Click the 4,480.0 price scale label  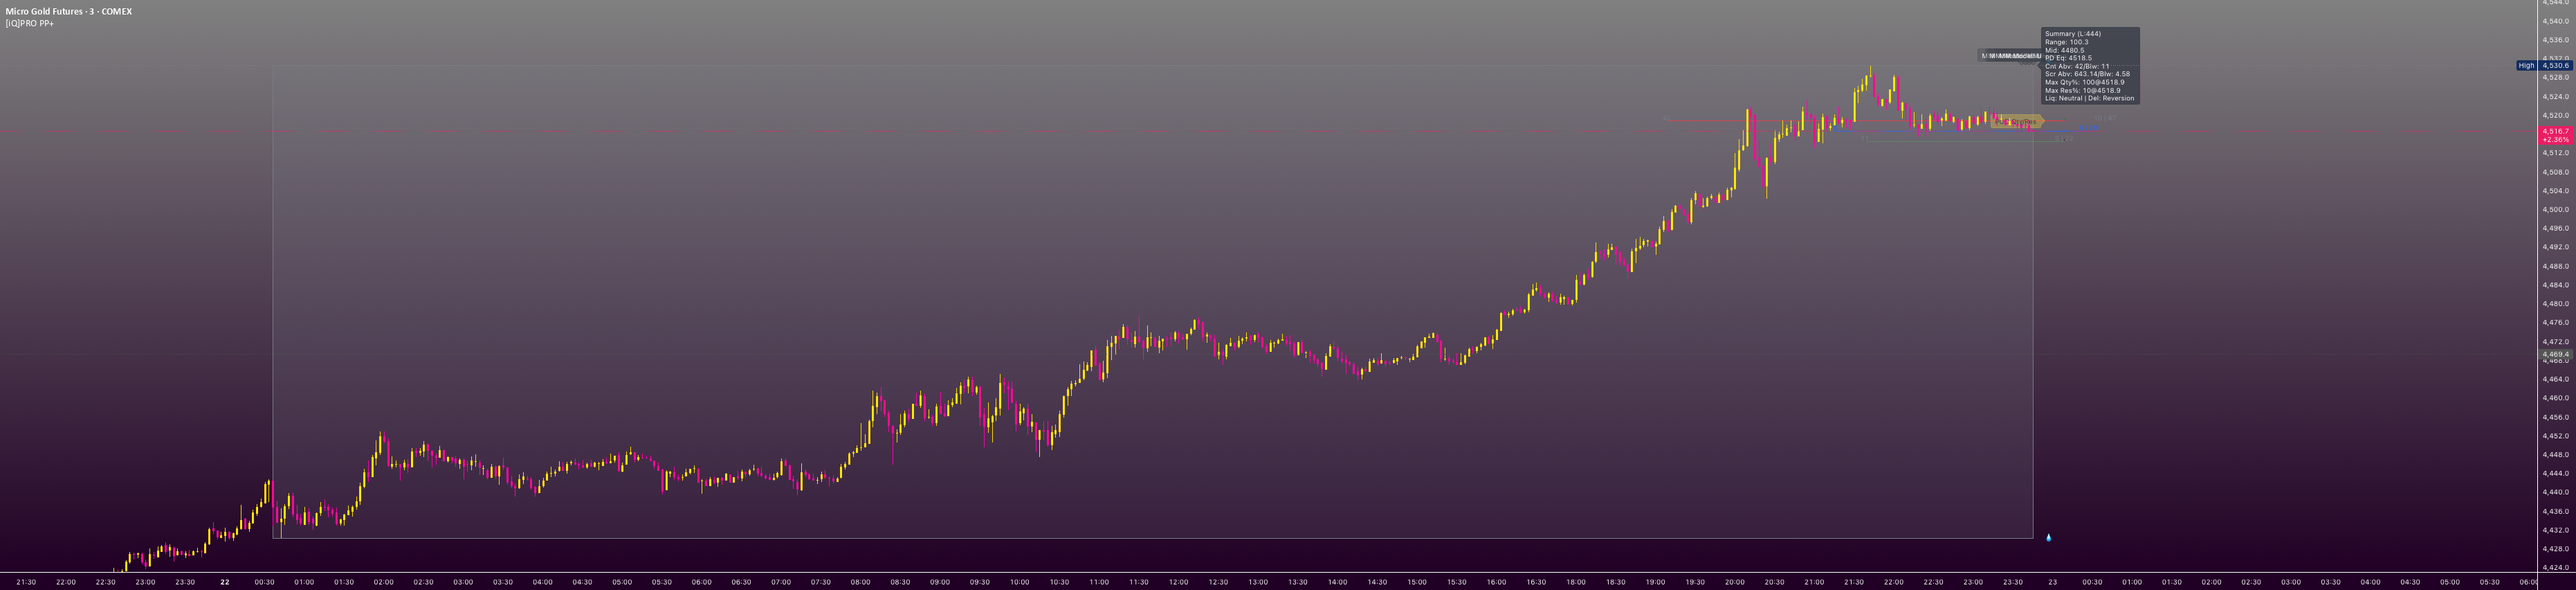[x=2556, y=304]
